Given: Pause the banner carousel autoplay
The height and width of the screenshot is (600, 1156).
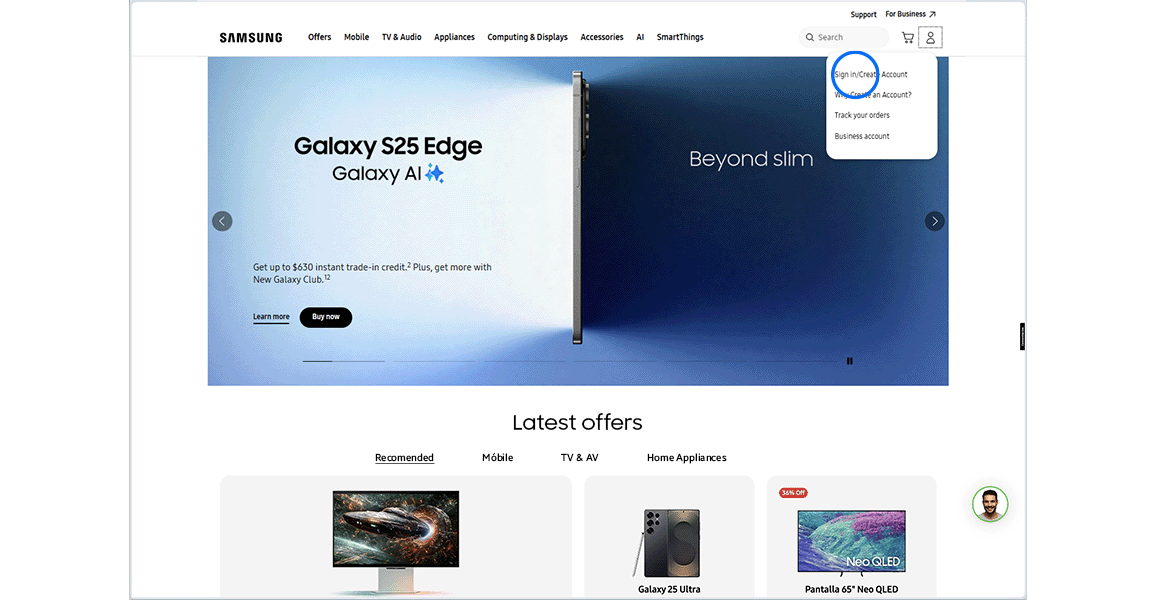Looking at the screenshot, I should tap(849, 360).
